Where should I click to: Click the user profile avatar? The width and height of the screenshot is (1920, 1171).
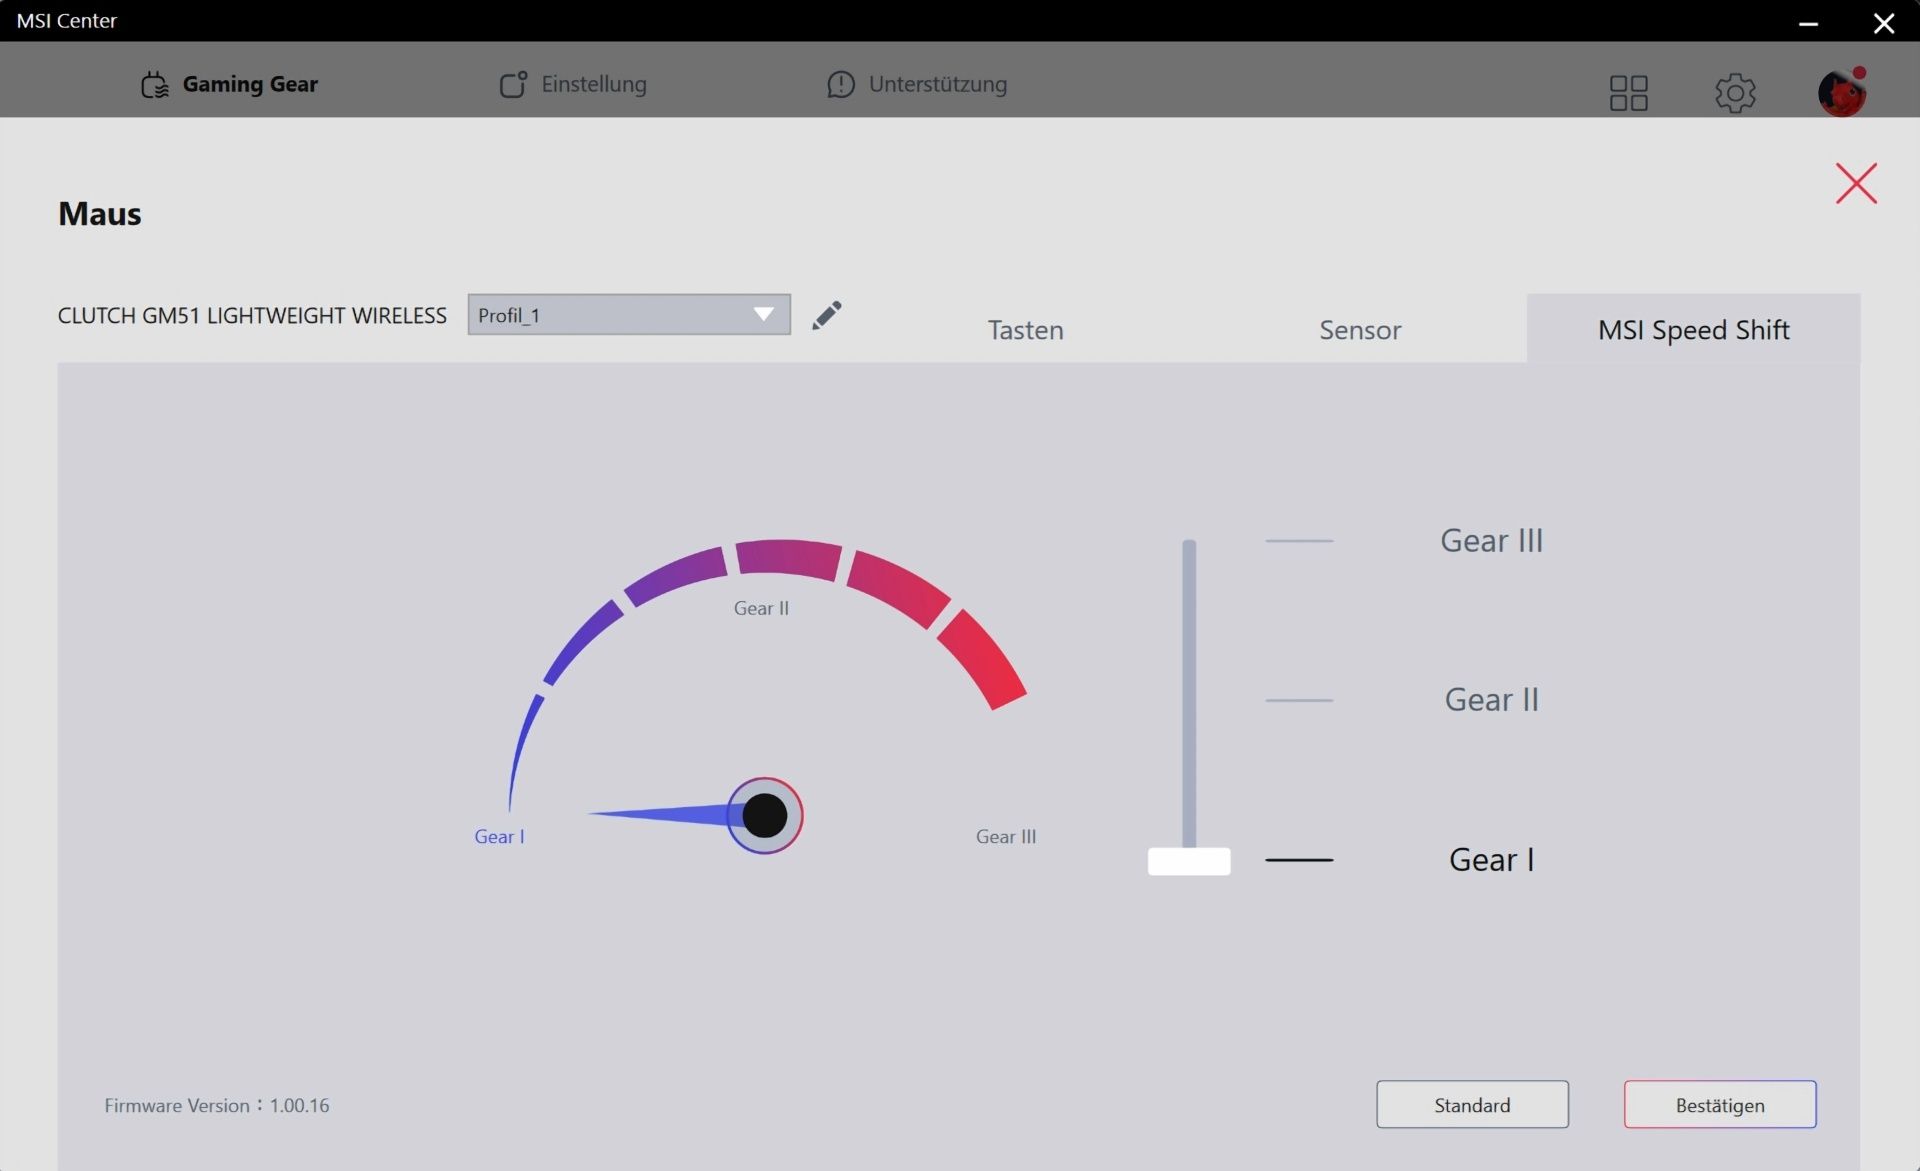coord(1842,93)
